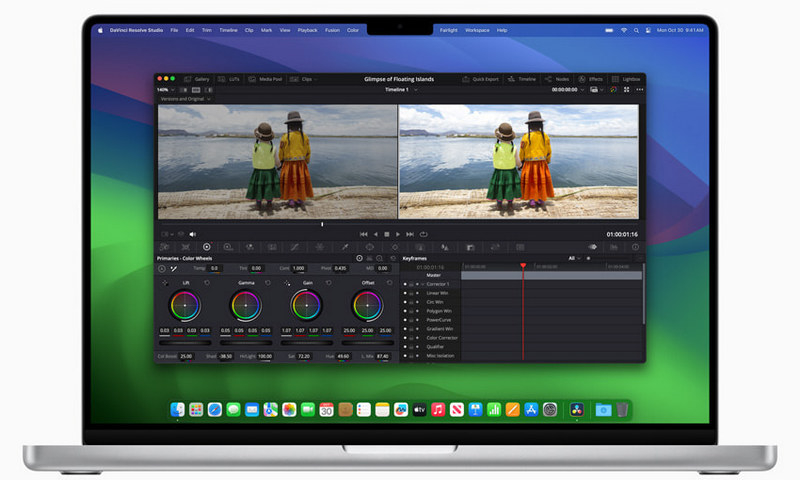Screen dimensions: 800x480
Task: Click the center of the Gain color wheel
Action: coord(306,305)
